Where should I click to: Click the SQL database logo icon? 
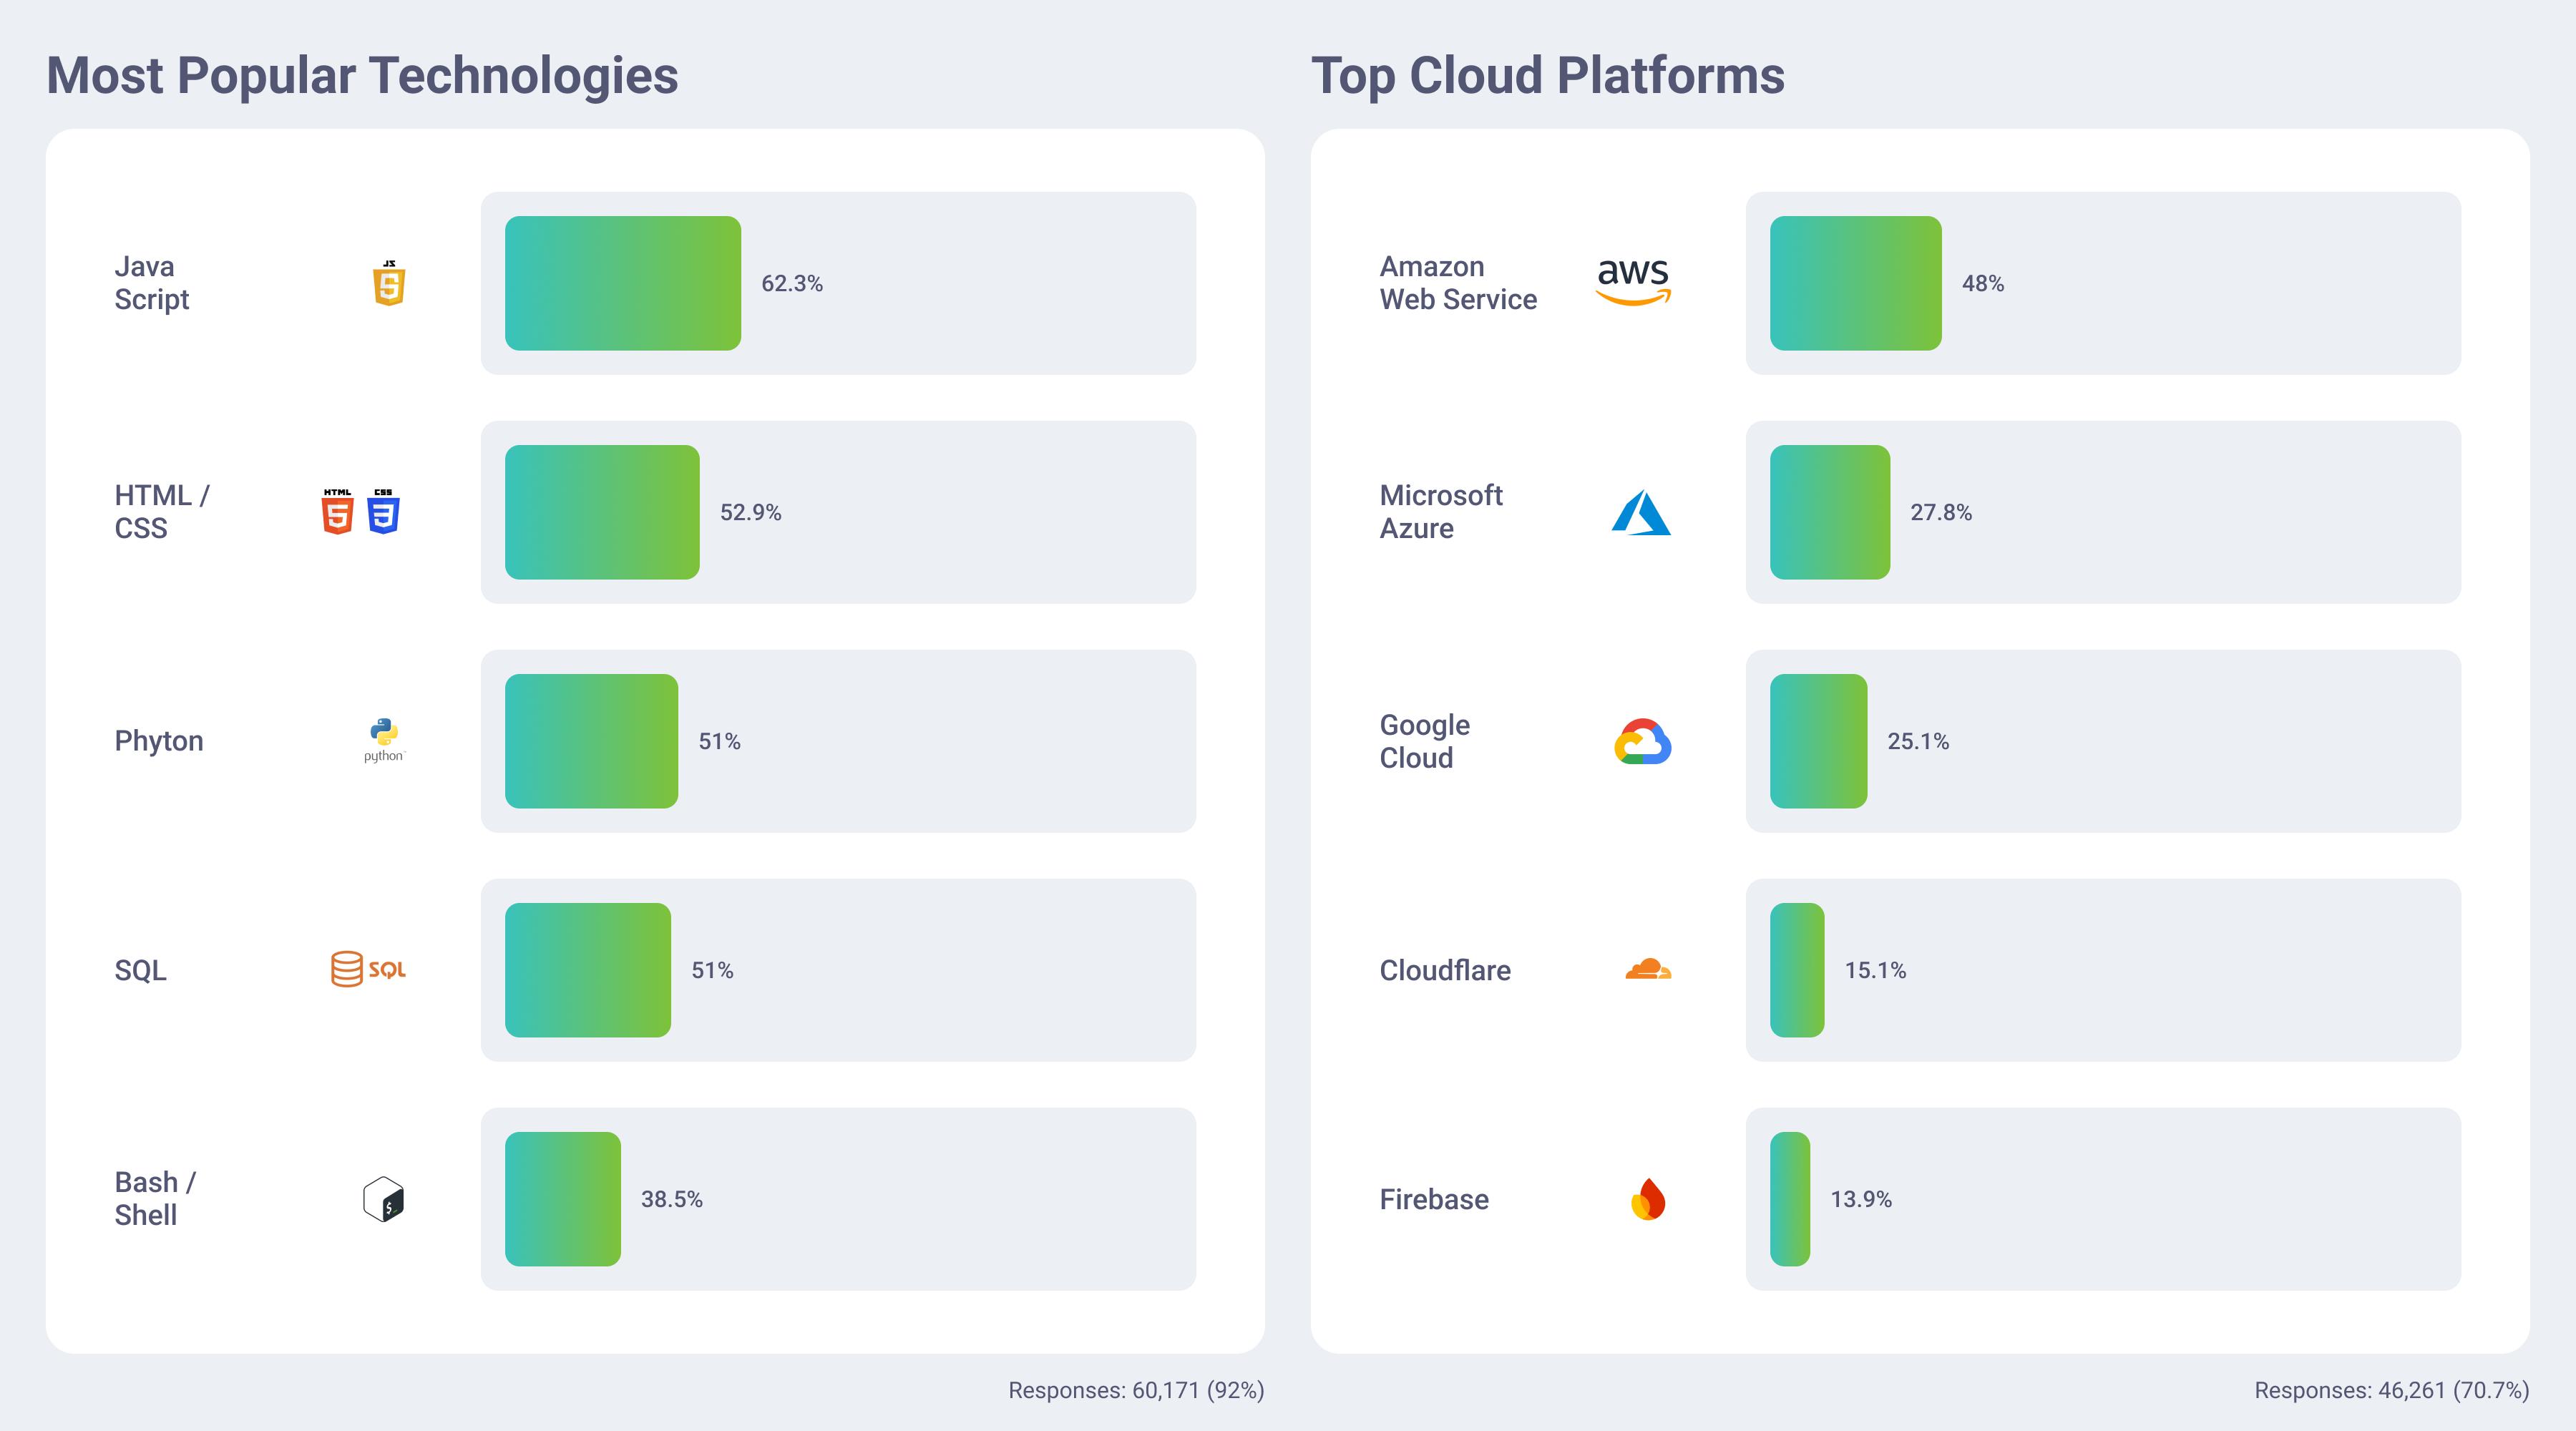click(368, 969)
